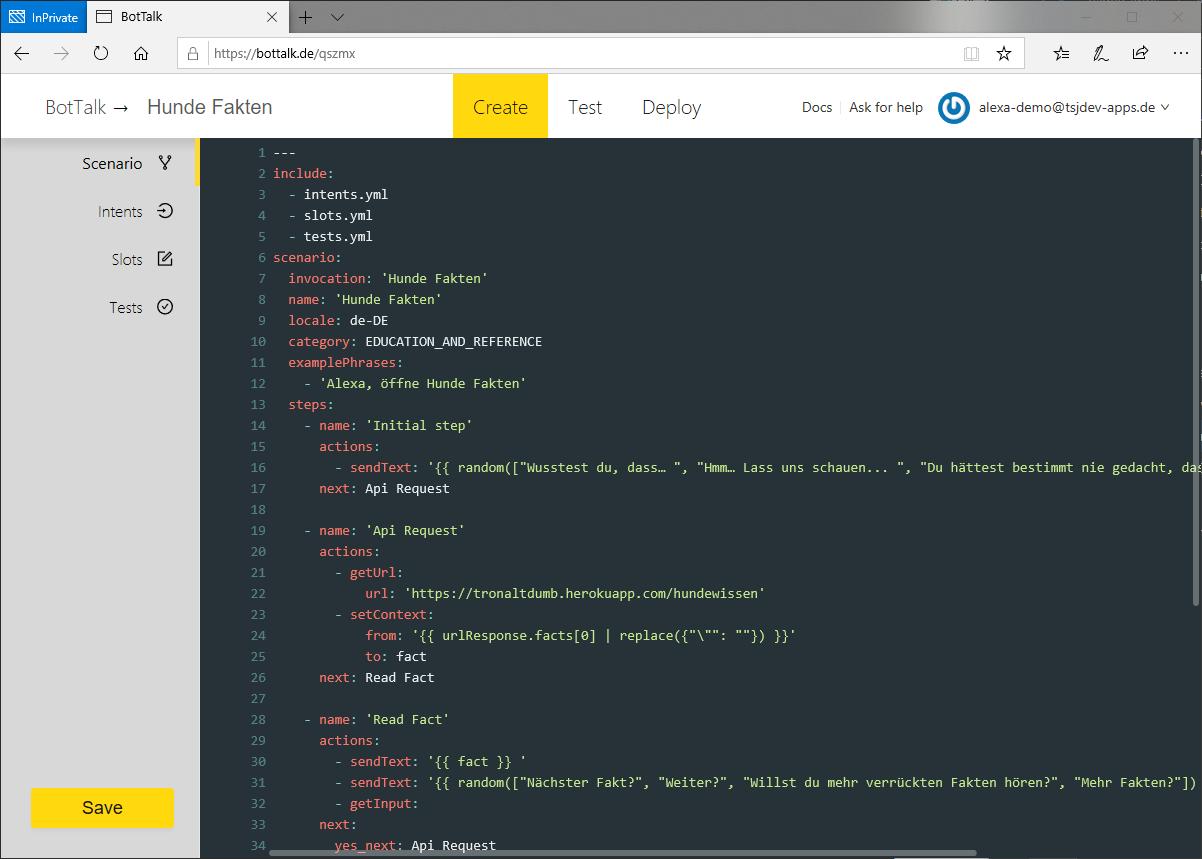Click the Tests checkmark circle icon
Image resolution: width=1202 pixels, height=859 pixels.
pyautogui.click(x=165, y=307)
